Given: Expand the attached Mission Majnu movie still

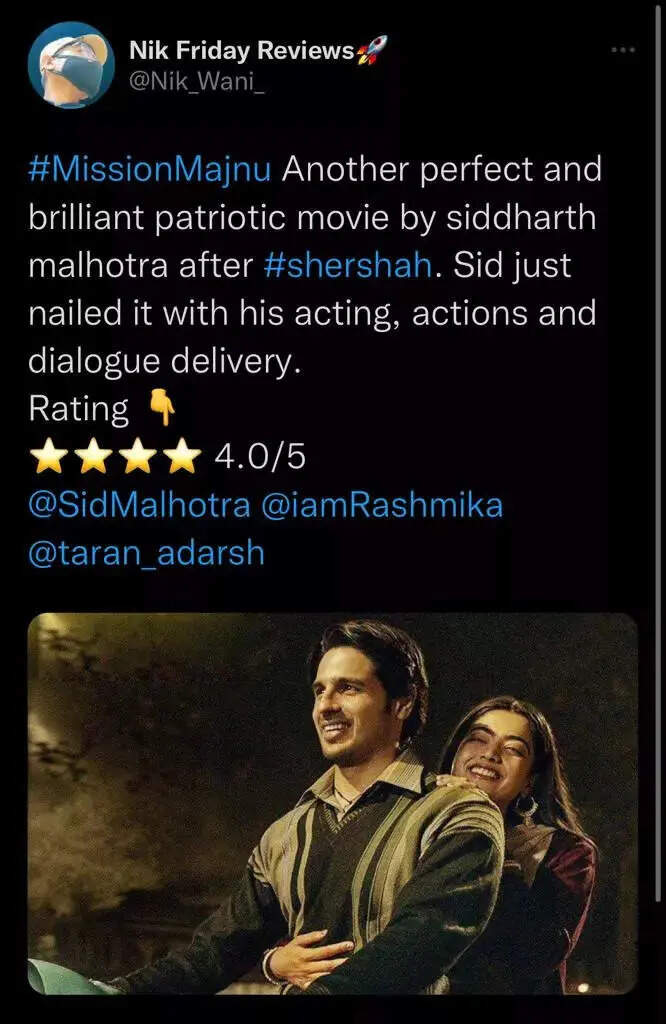Looking at the screenshot, I should [333, 803].
